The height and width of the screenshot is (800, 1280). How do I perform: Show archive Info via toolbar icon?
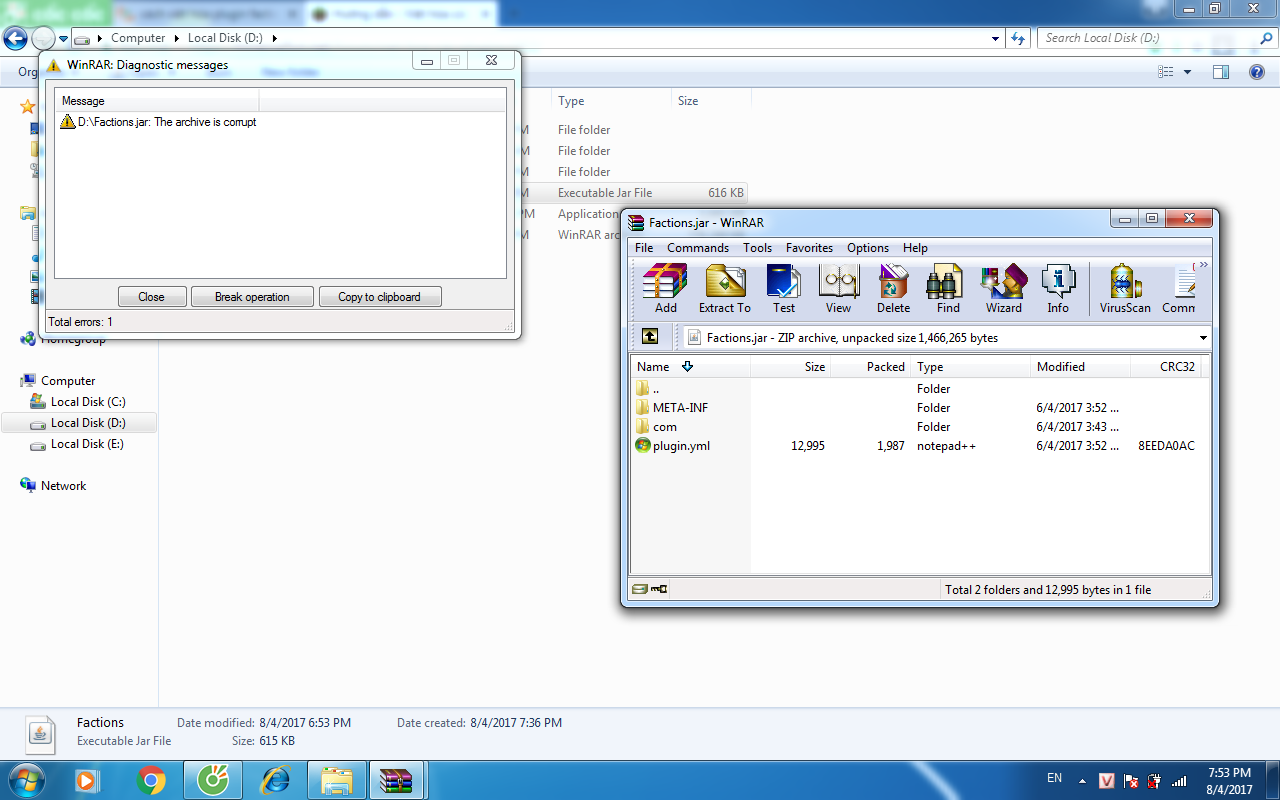pyautogui.click(x=1058, y=289)
